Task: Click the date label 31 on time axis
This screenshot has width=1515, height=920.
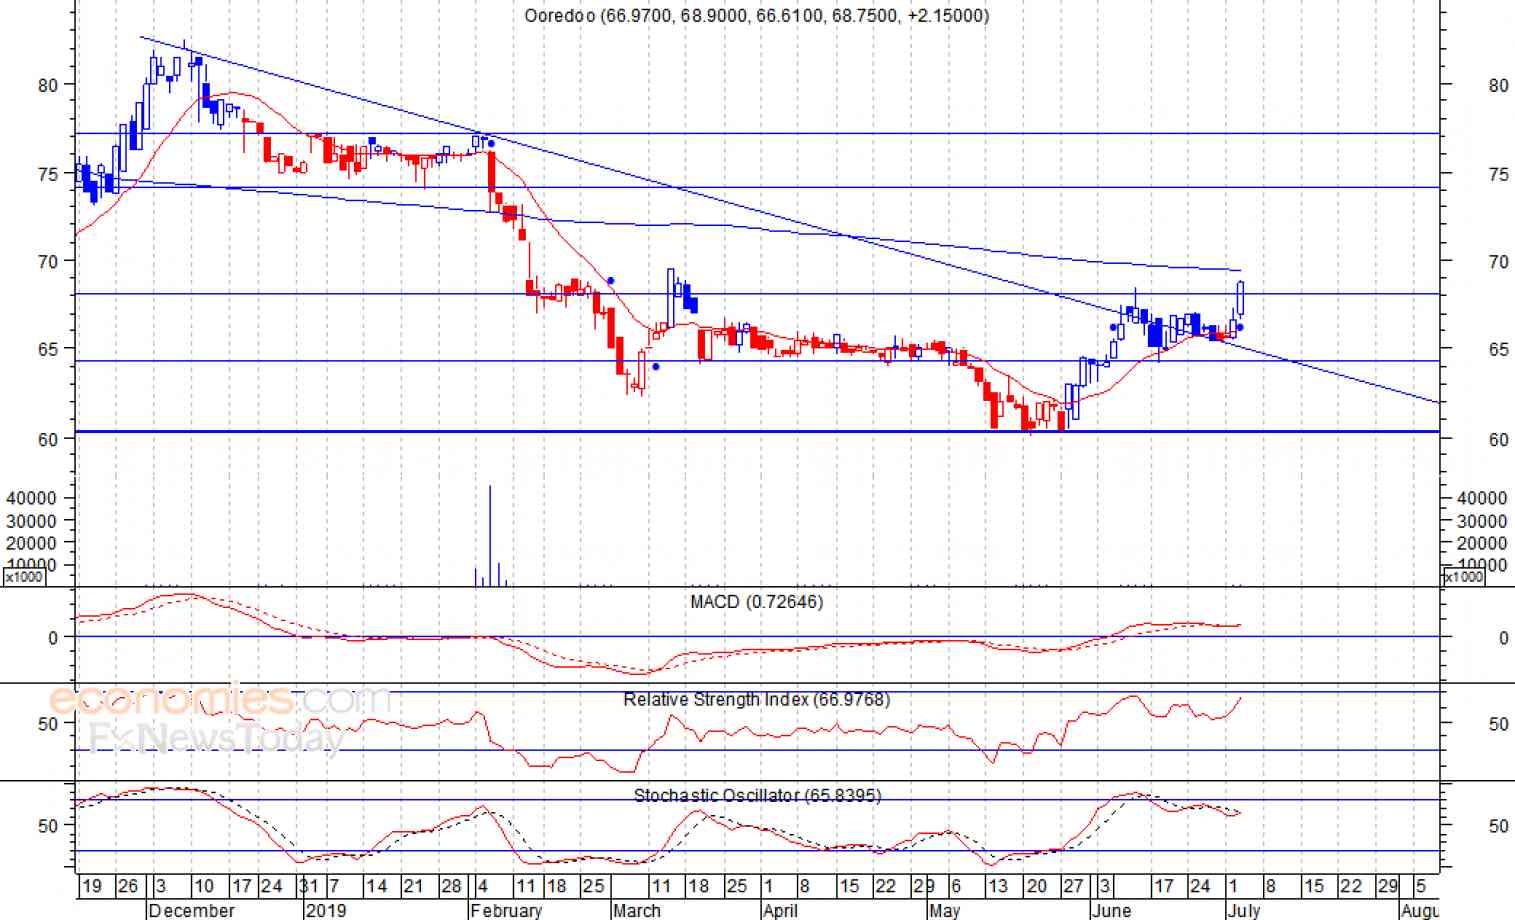Action: (309, 886)
